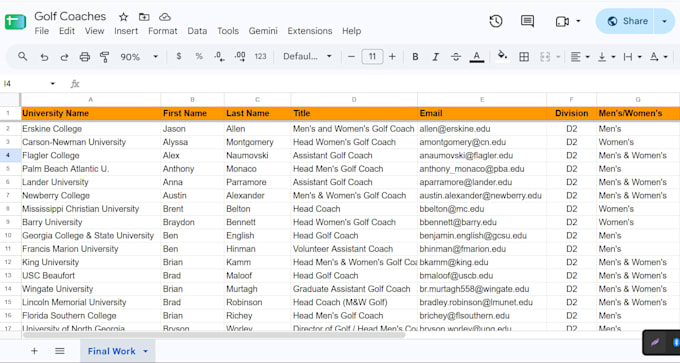Add a new sheet with plus

pos(34,351)
